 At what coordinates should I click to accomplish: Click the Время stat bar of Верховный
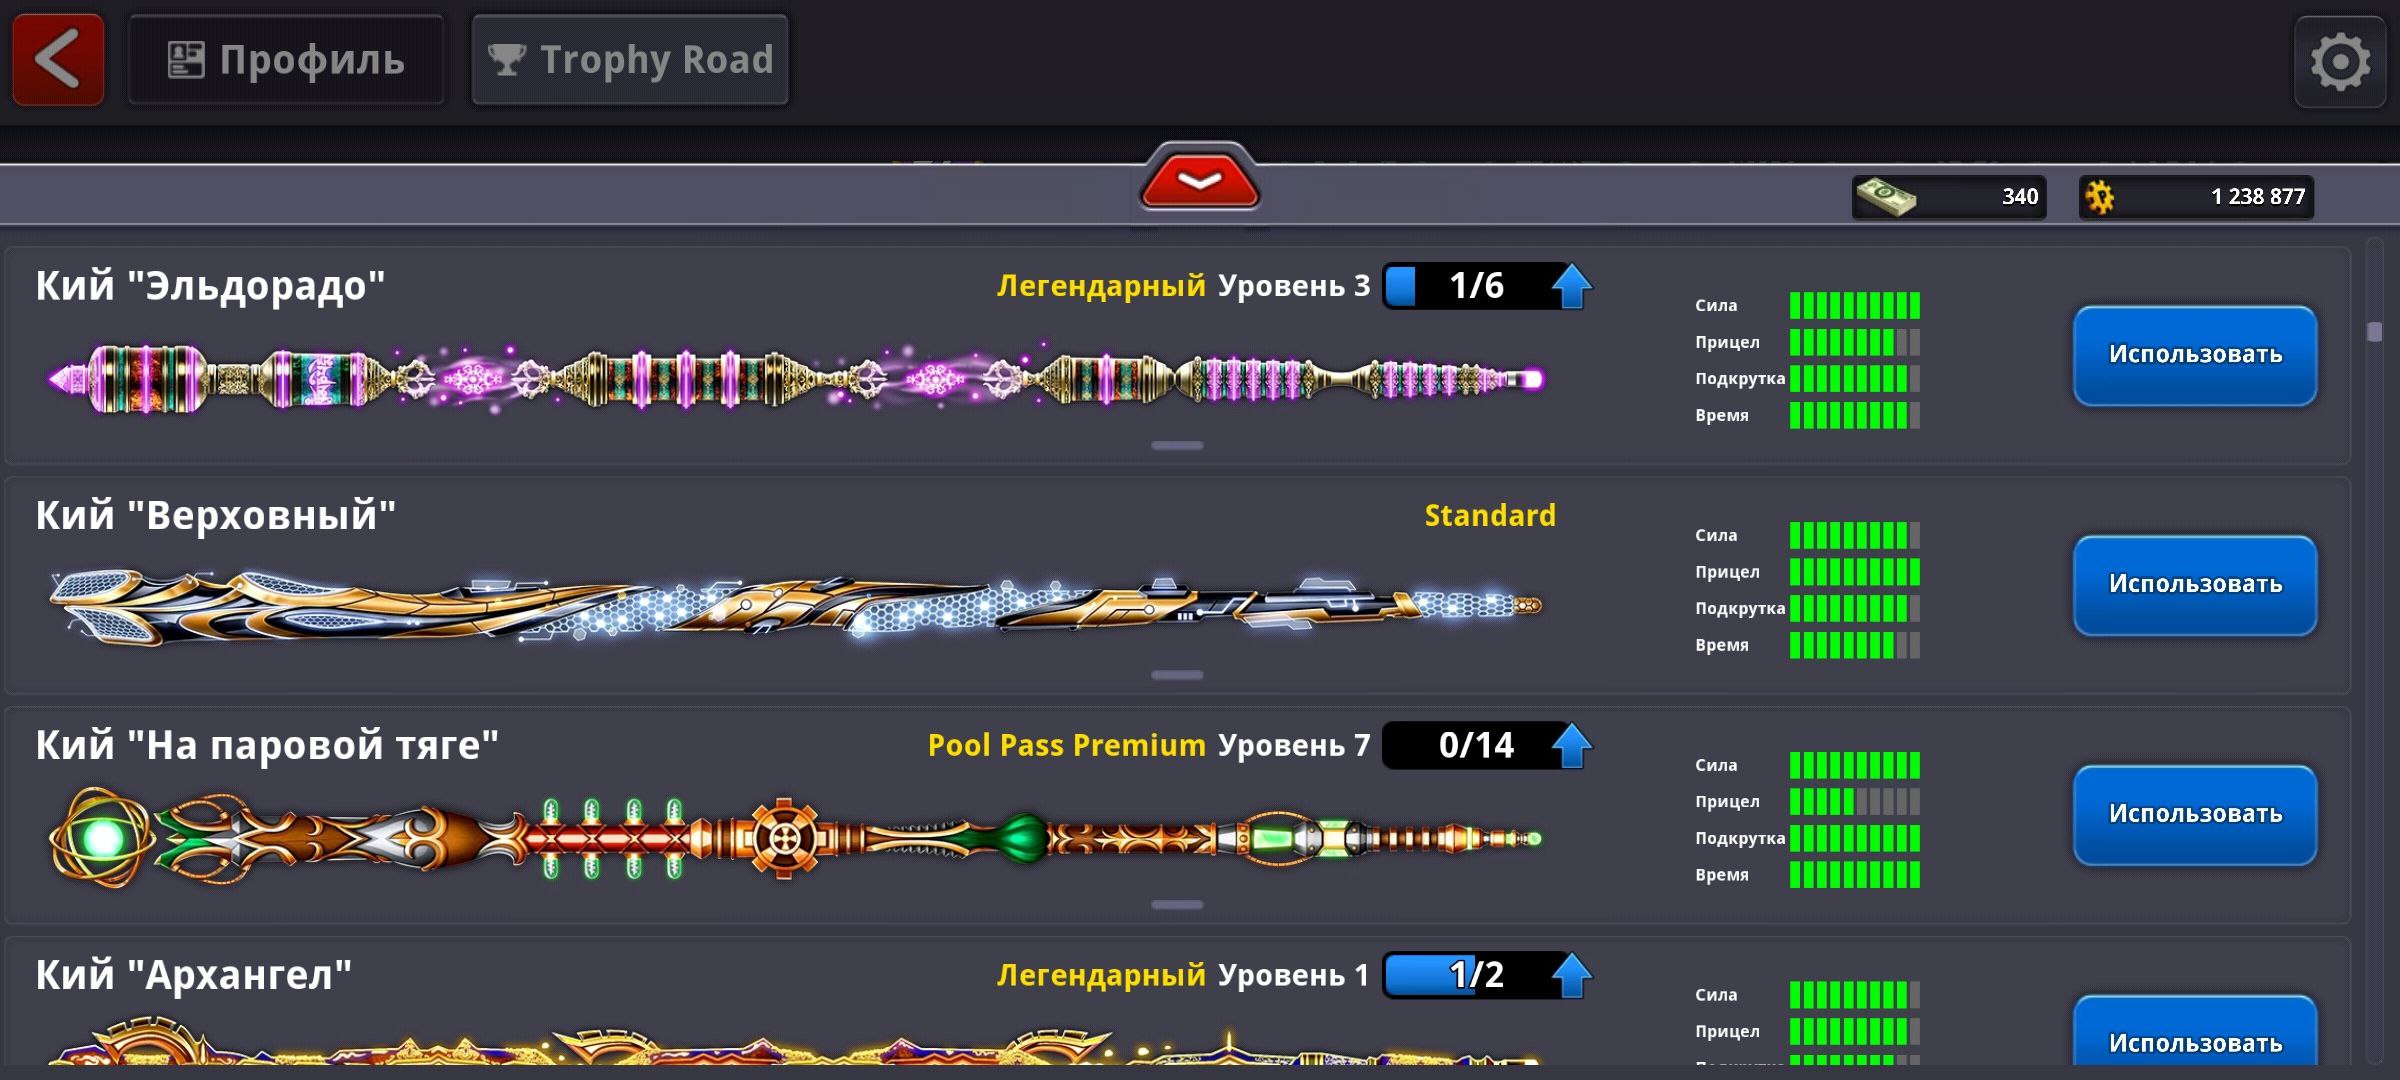(x=1855, y=645)
